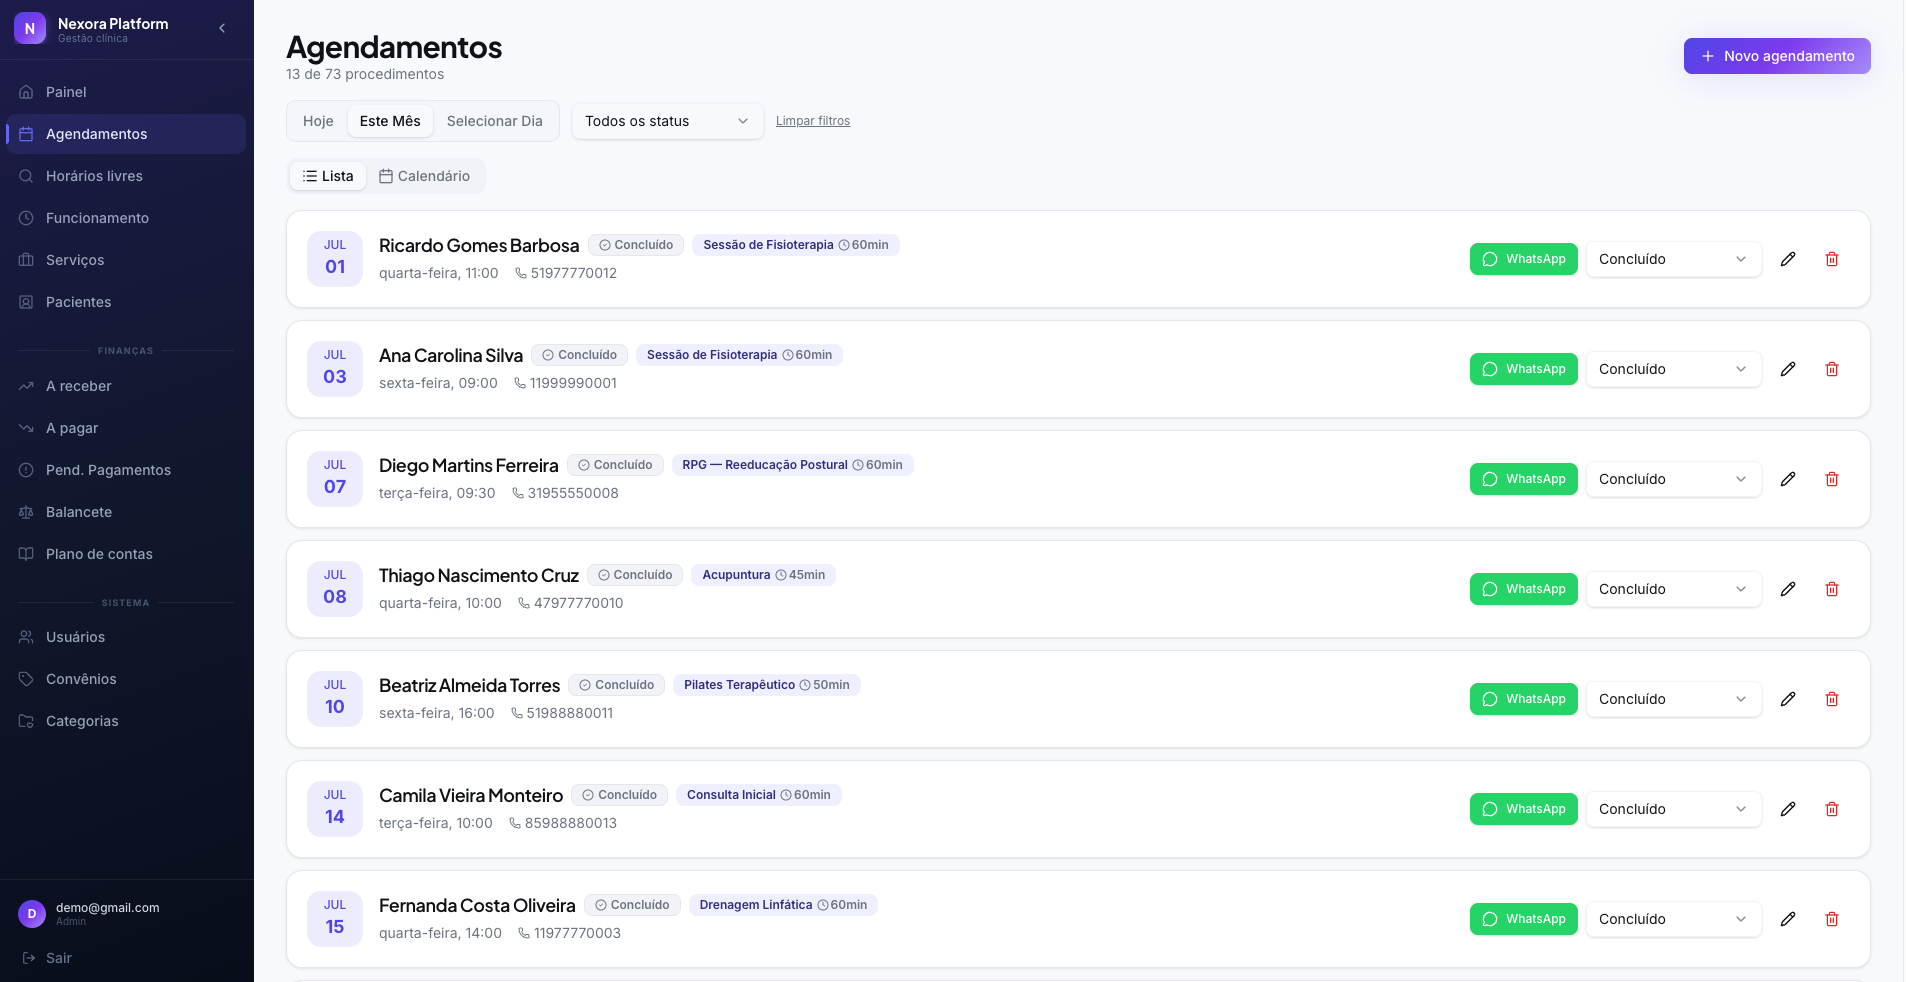Open status dropdown for Camila Vieira Monteiro
Image resolution: width=1906 pixels, height=982 pixels.
pyautogui.click(x=1673, y=809)
